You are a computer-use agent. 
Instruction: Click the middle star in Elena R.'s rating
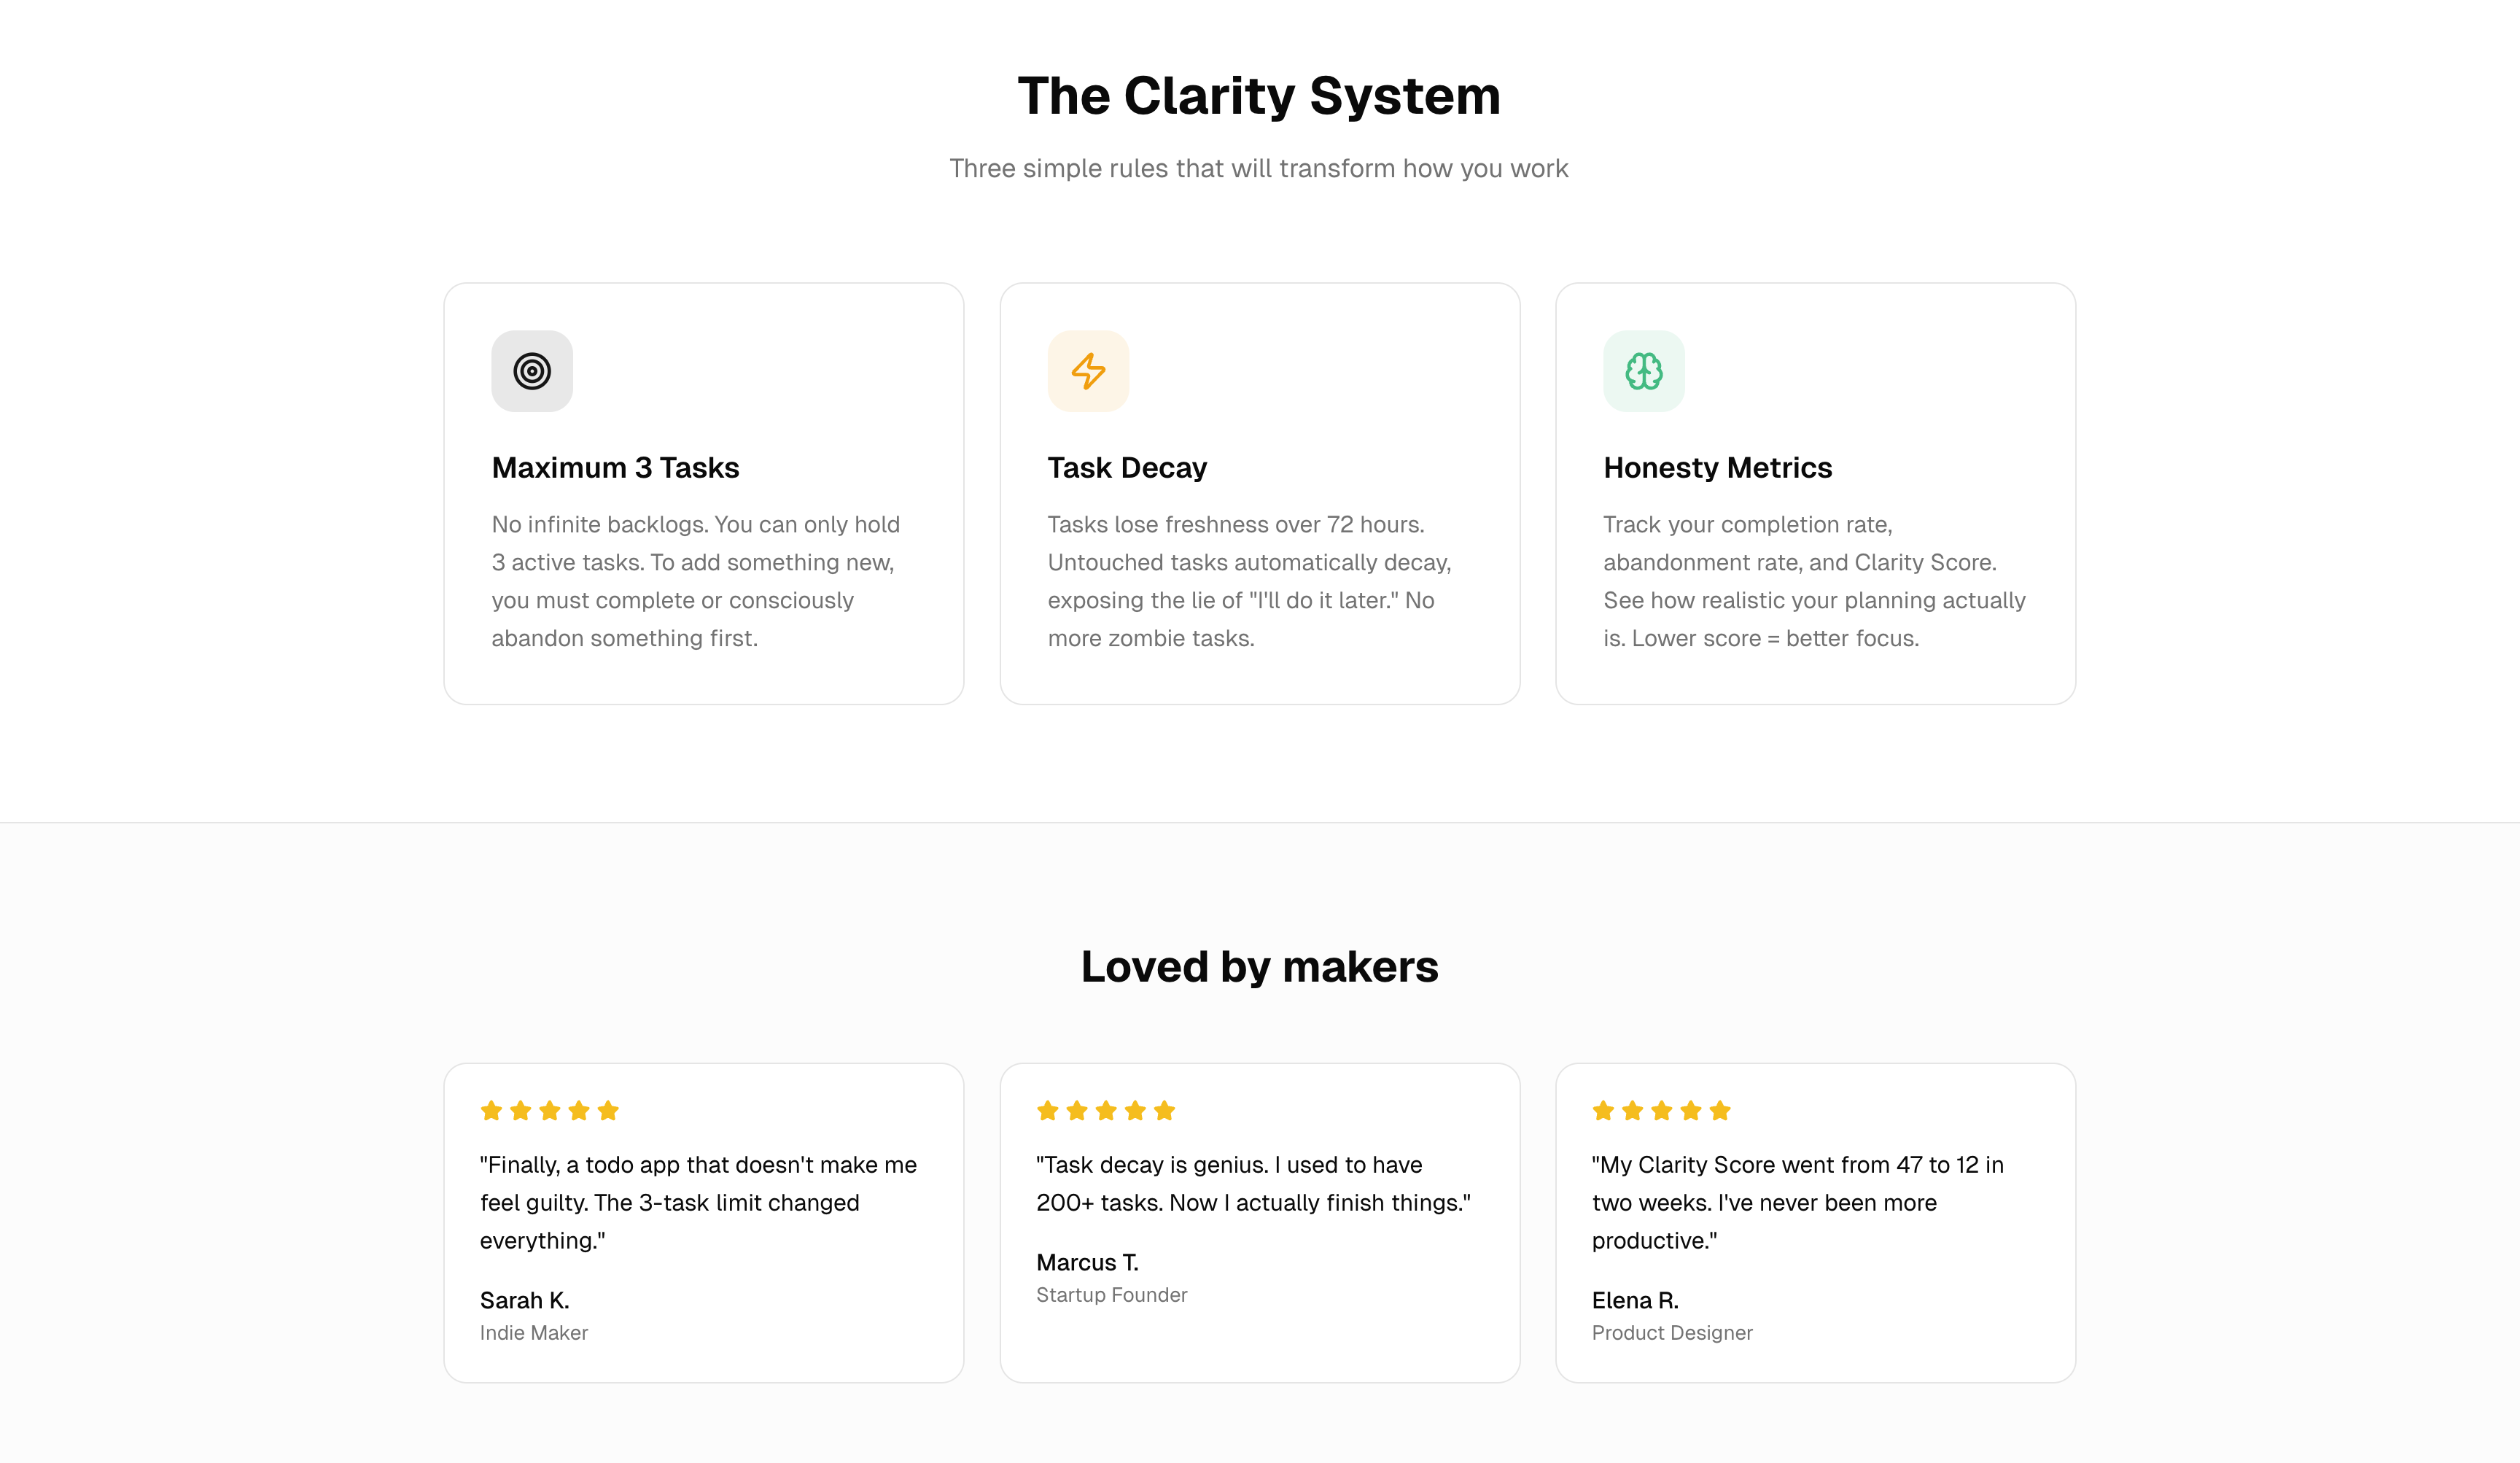coord(1660,1109)
